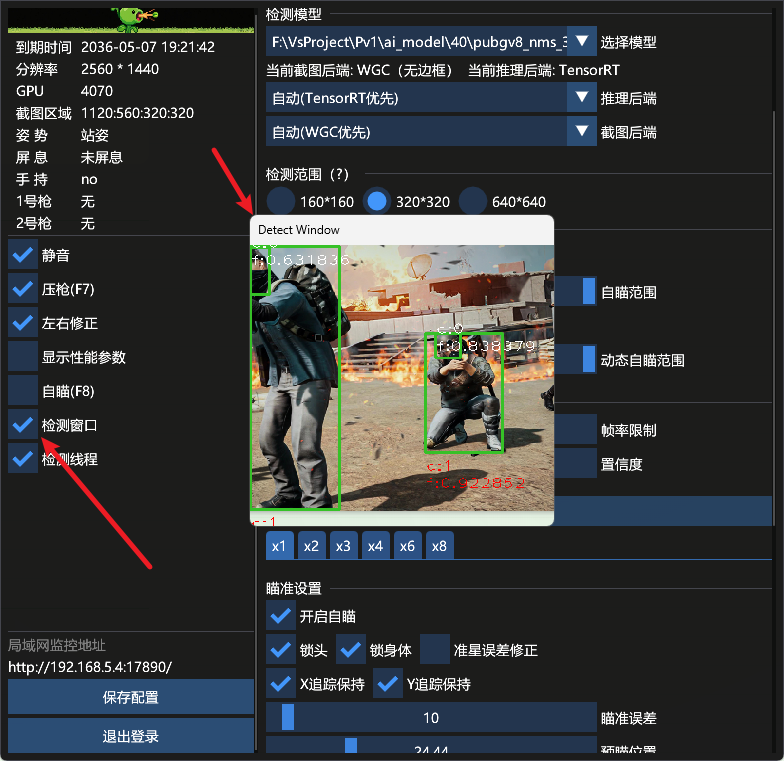
Task: Enable the 显示性能参数 checkbox
Action: (23, 357)
